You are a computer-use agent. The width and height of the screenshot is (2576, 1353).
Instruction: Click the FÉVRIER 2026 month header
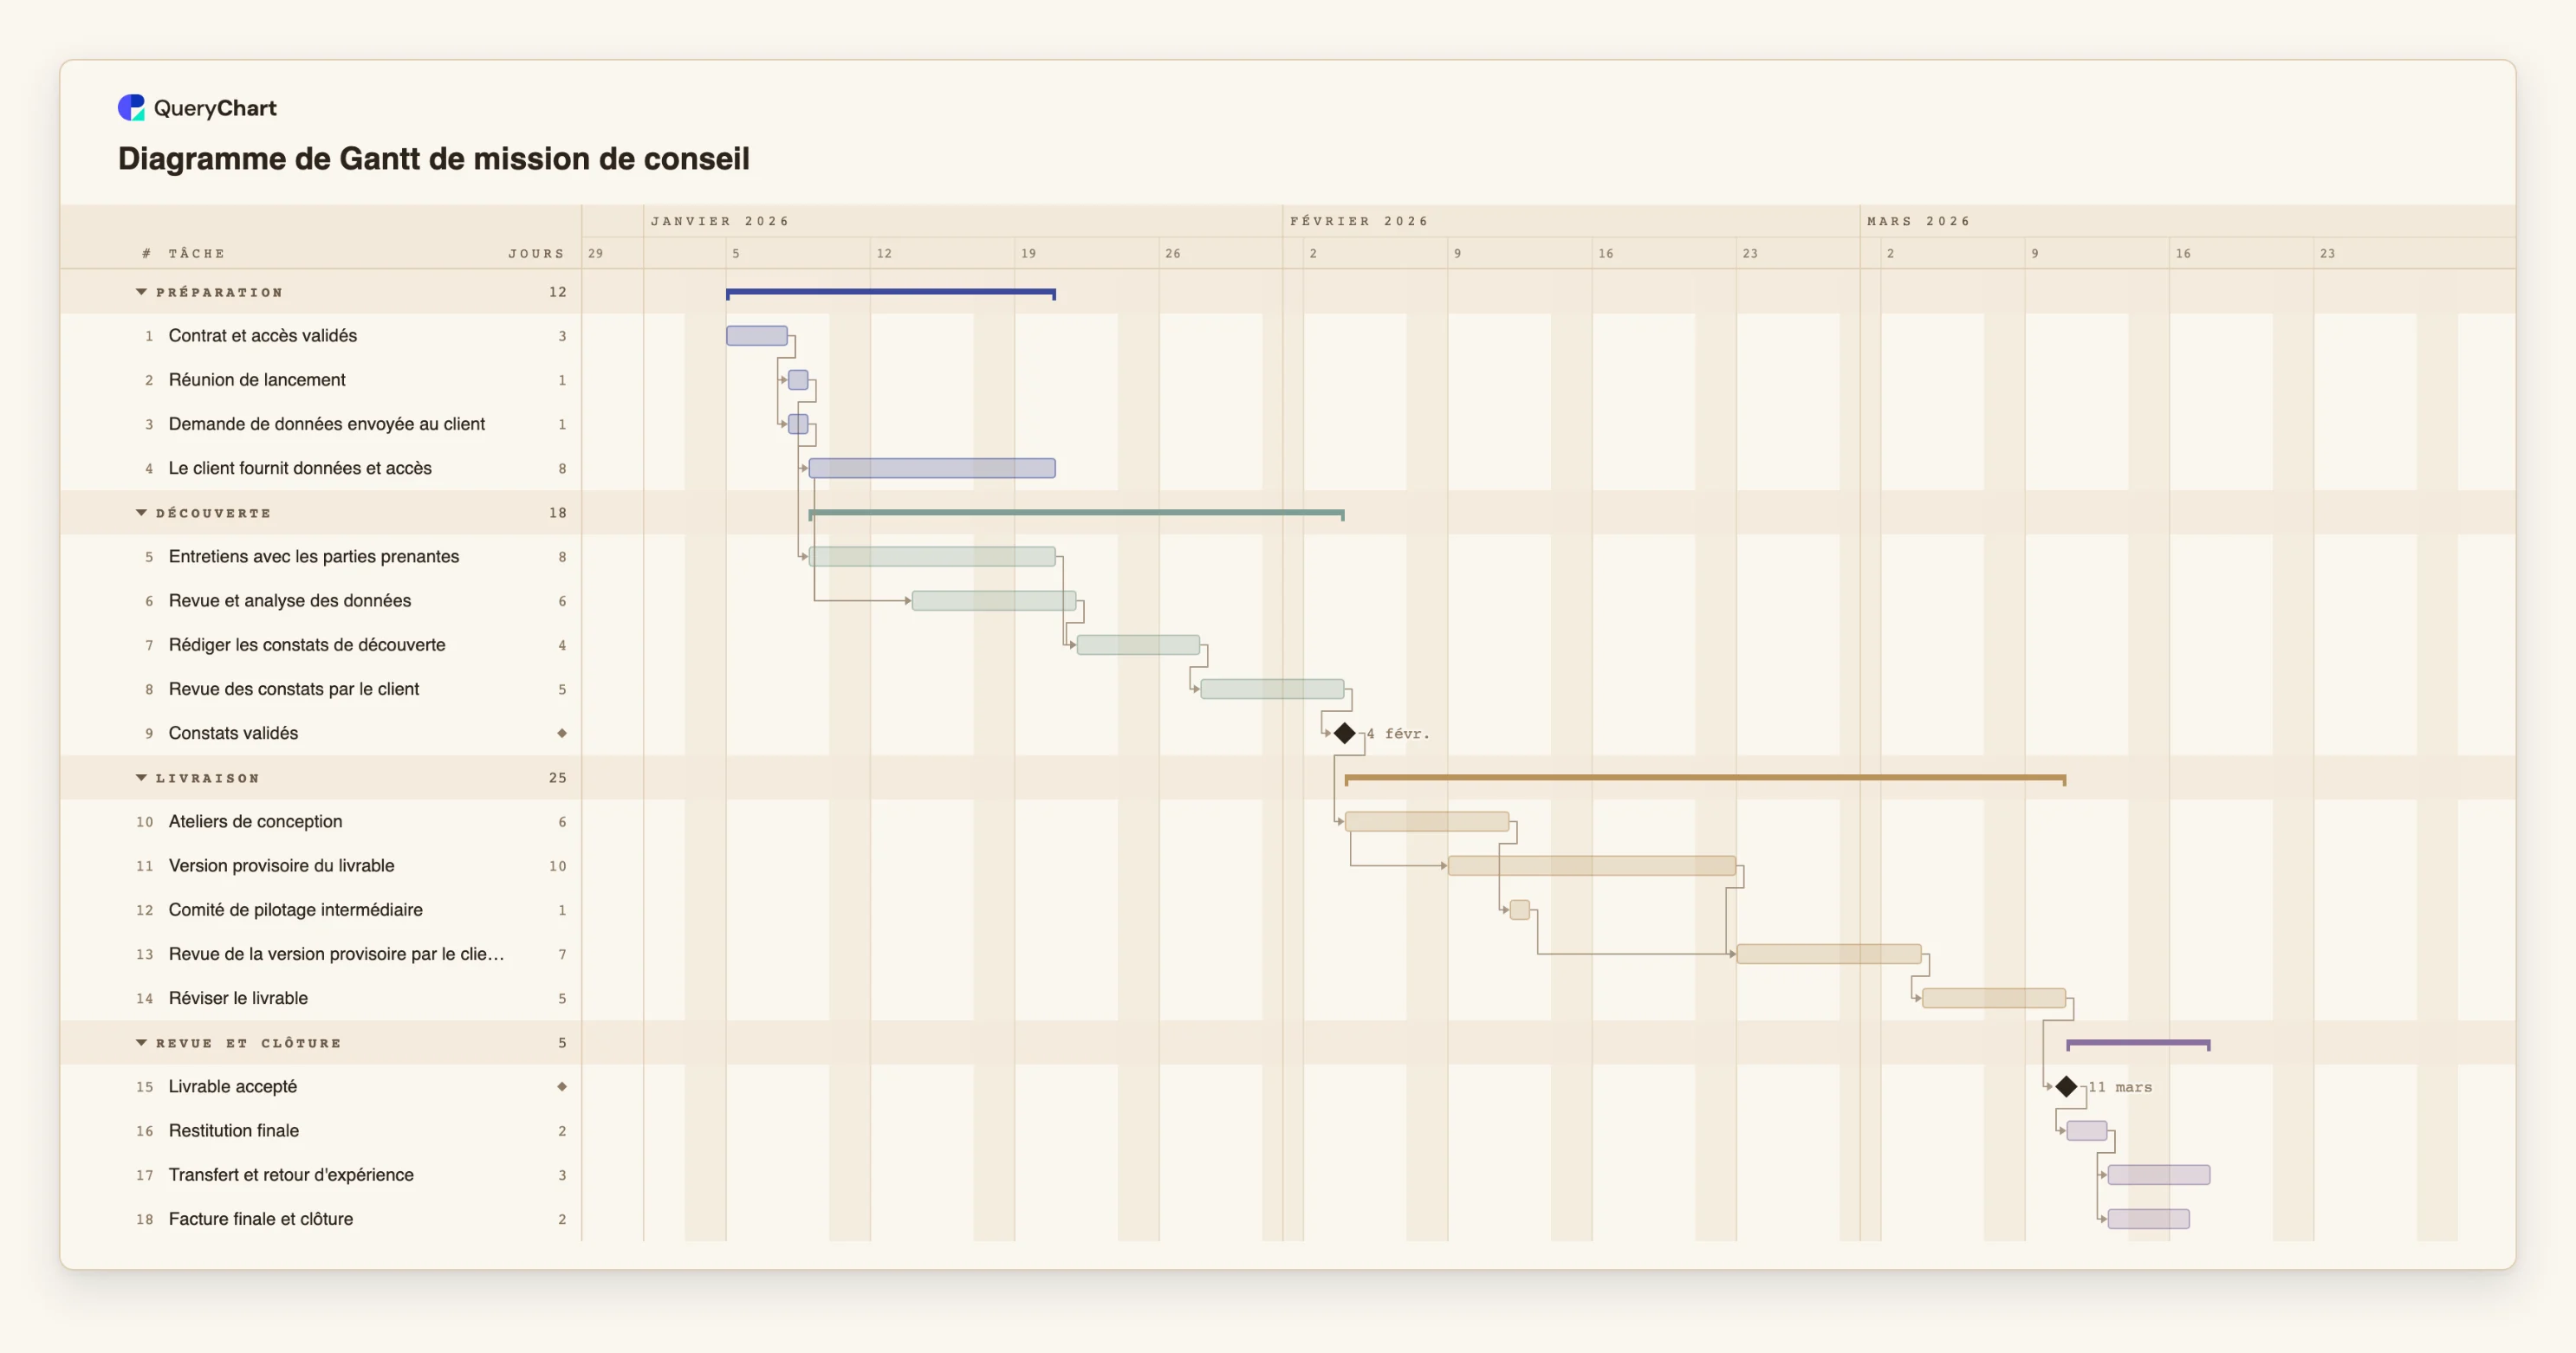[1359, 221]
